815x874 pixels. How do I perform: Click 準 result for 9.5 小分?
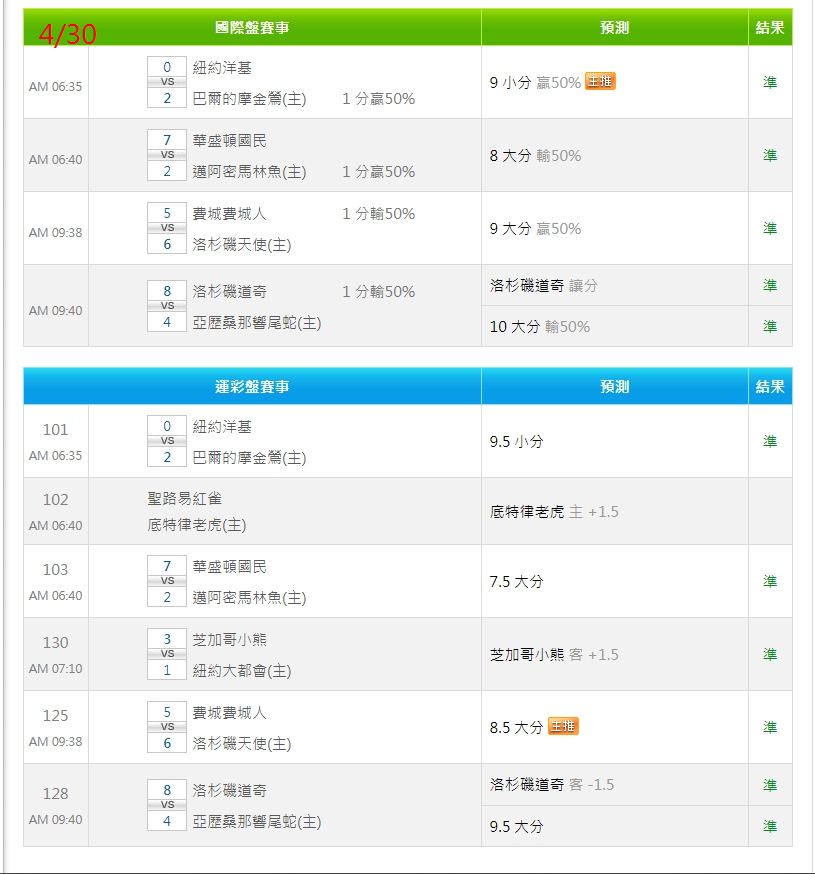point(770,441)
